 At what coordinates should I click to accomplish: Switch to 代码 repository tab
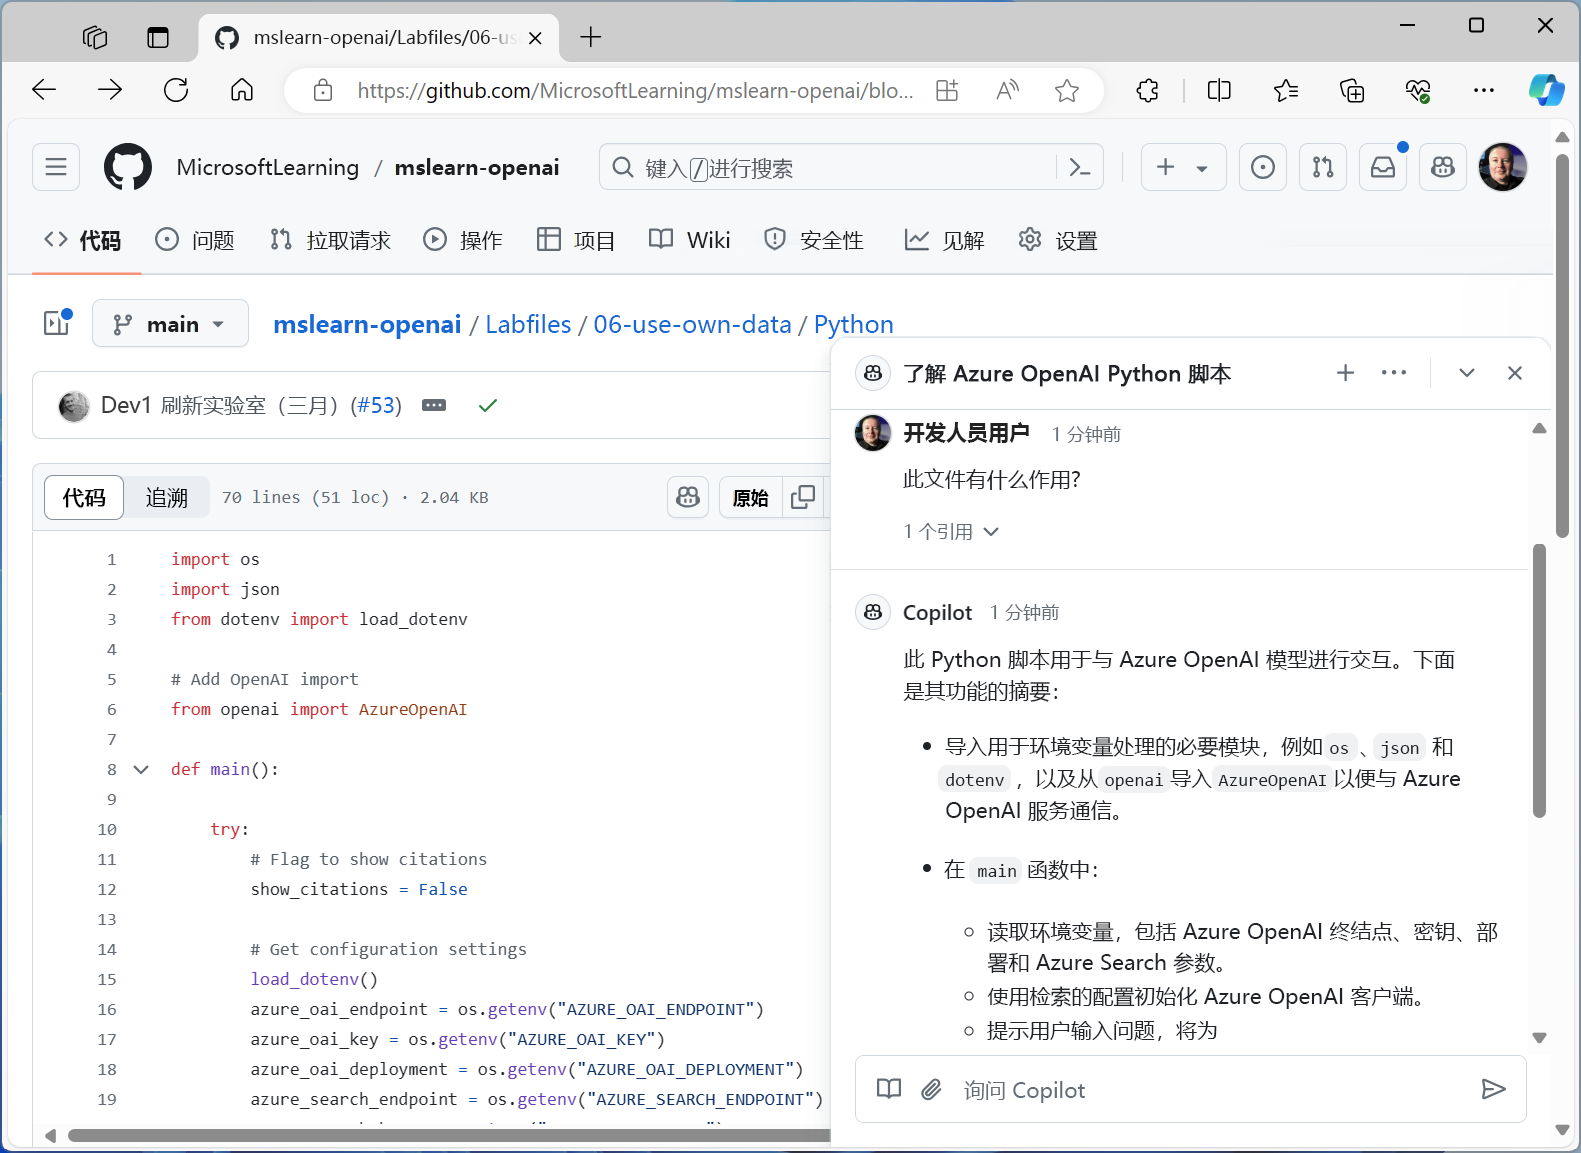[82, 240]
